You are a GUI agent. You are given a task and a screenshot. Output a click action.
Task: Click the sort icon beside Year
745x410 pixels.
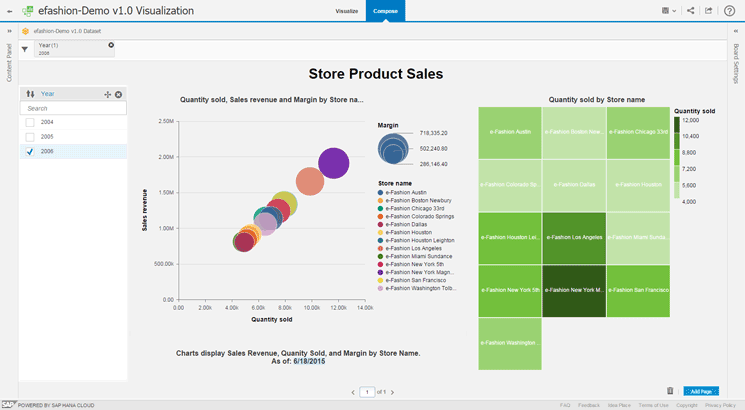30,94
